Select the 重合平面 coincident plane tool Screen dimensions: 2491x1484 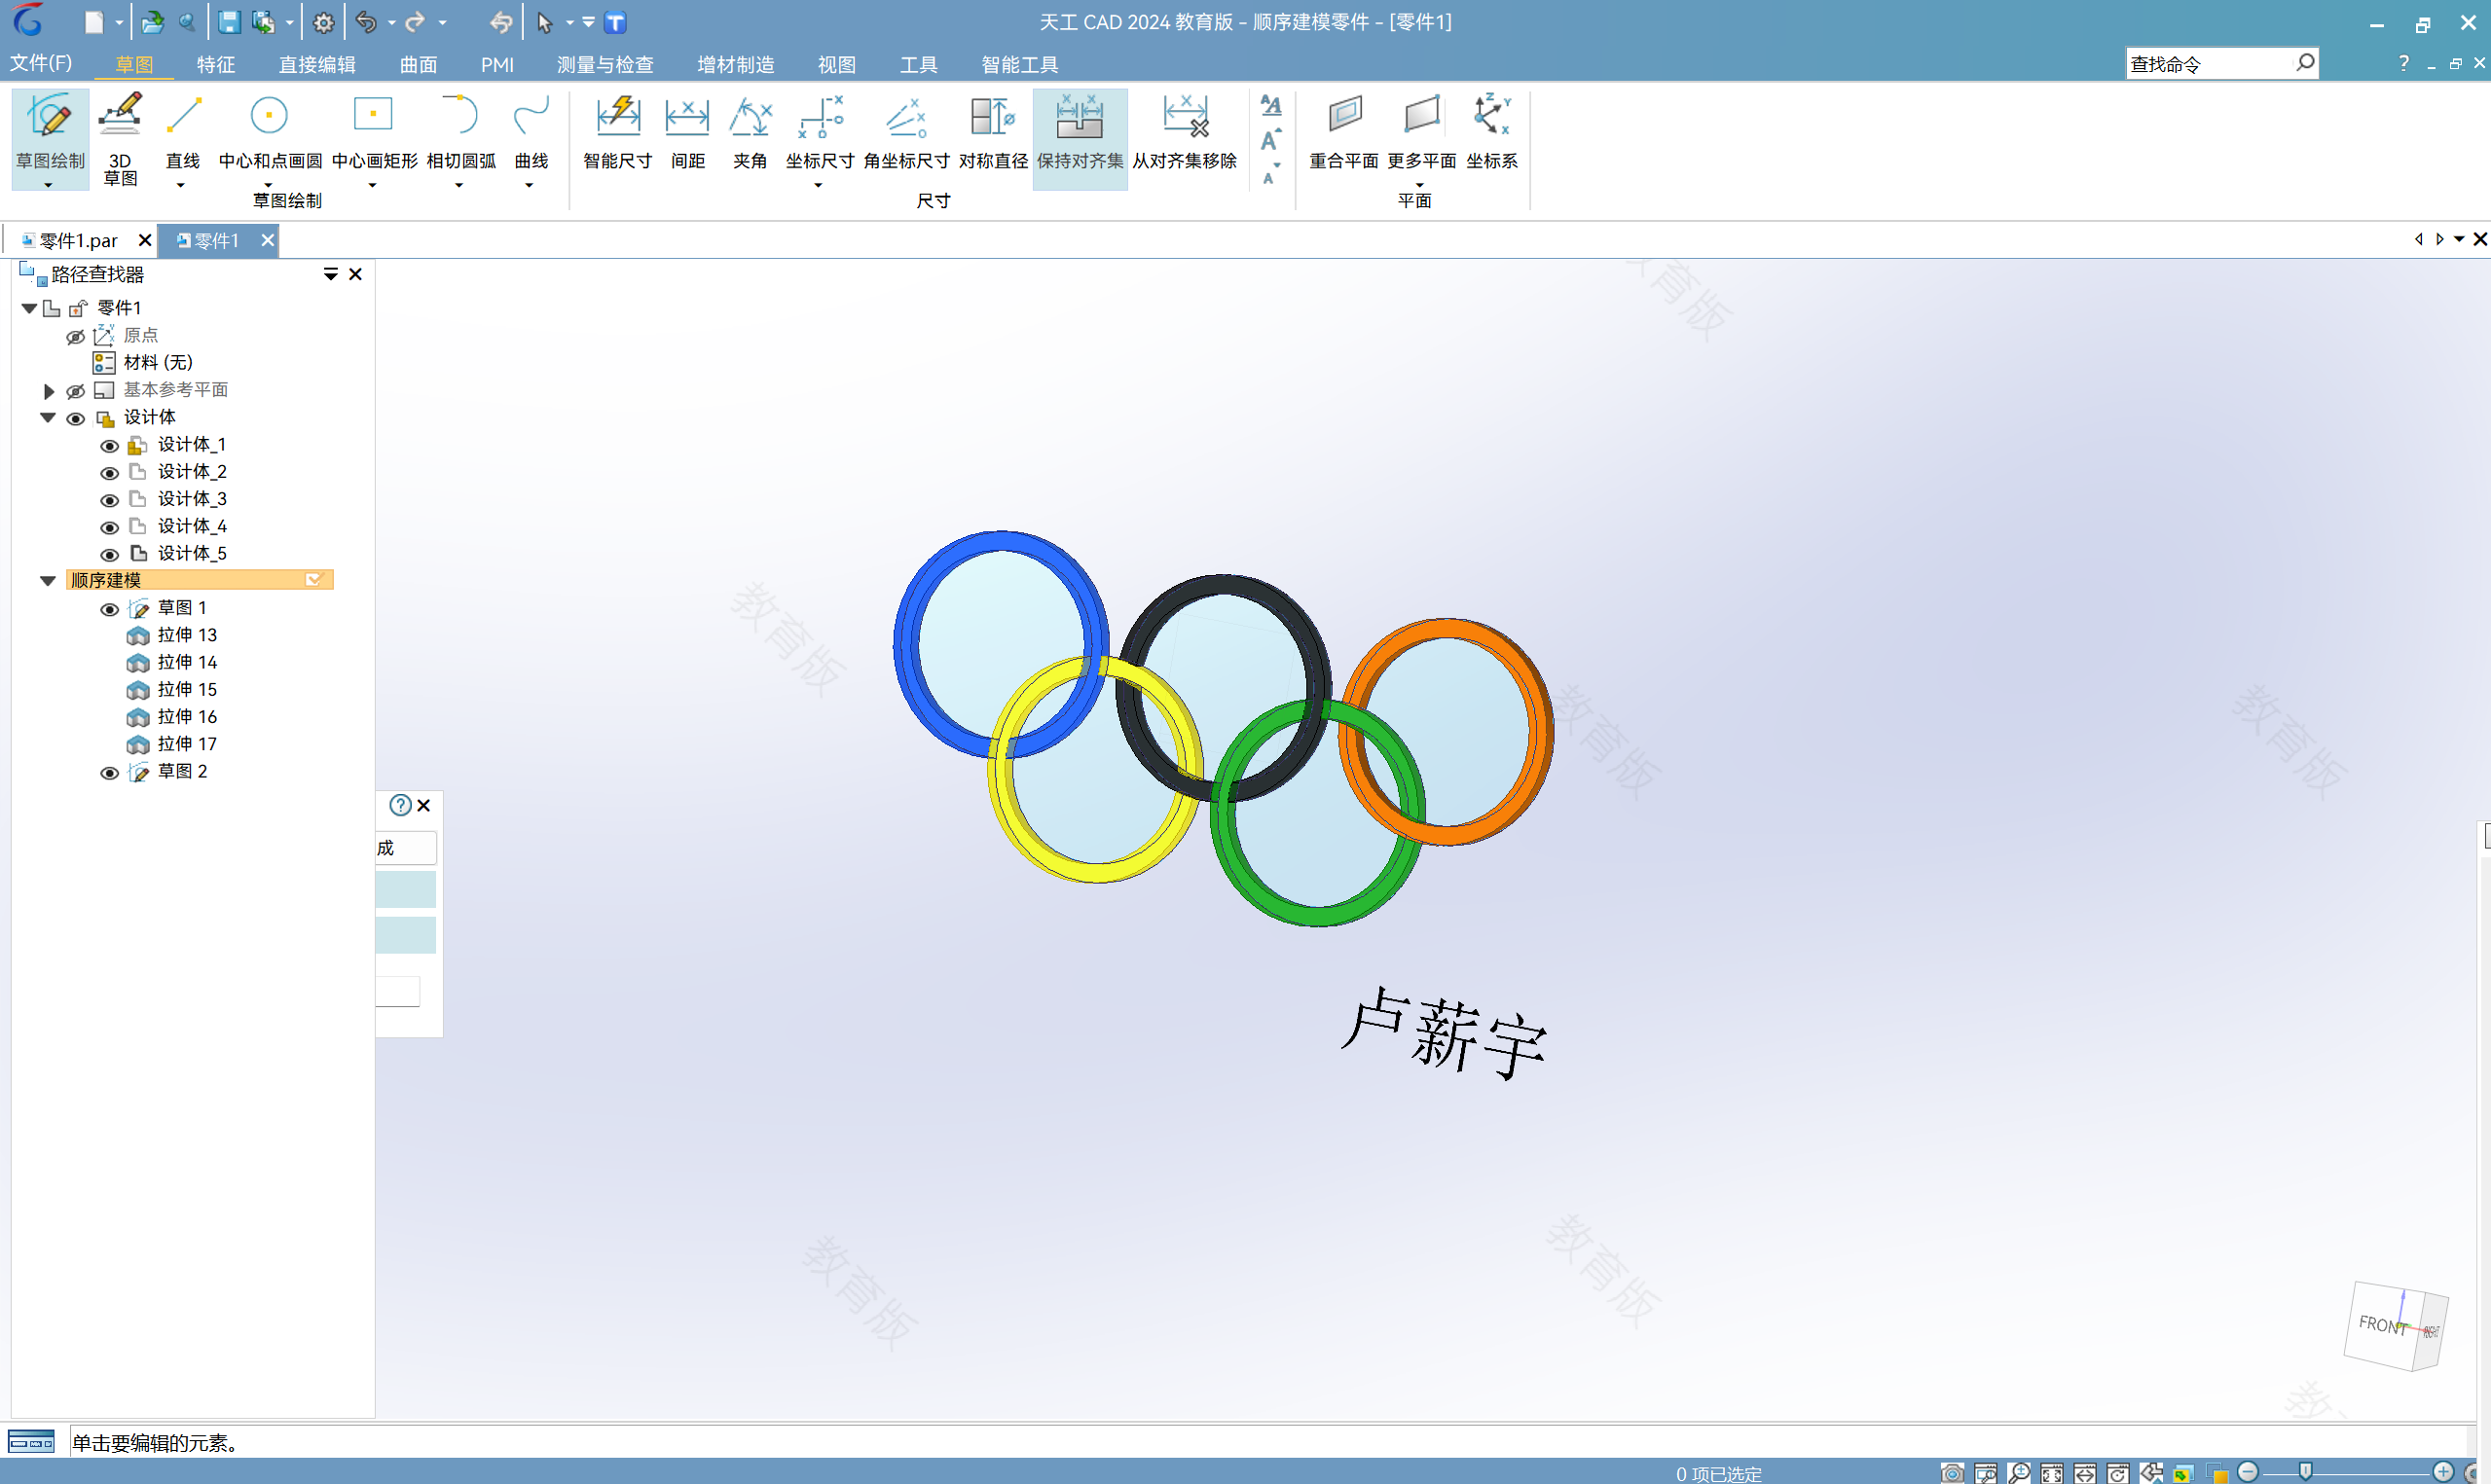(1344, 134)
